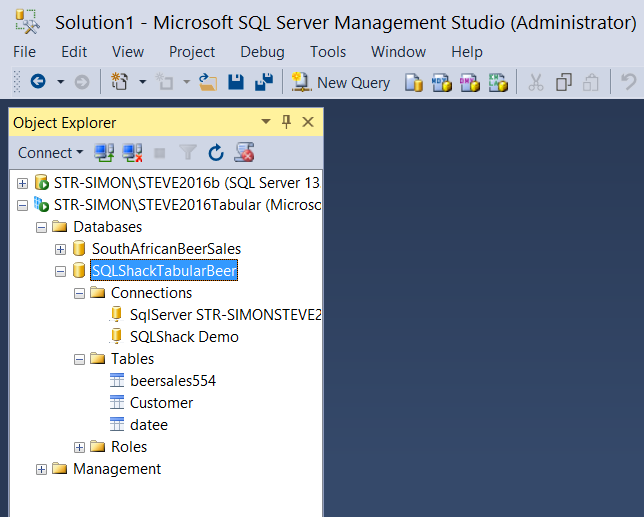This screenshot has height=517, width=644.
Task: Click the Analysis Services MDX query icon
Action: [x=441, y=82]
